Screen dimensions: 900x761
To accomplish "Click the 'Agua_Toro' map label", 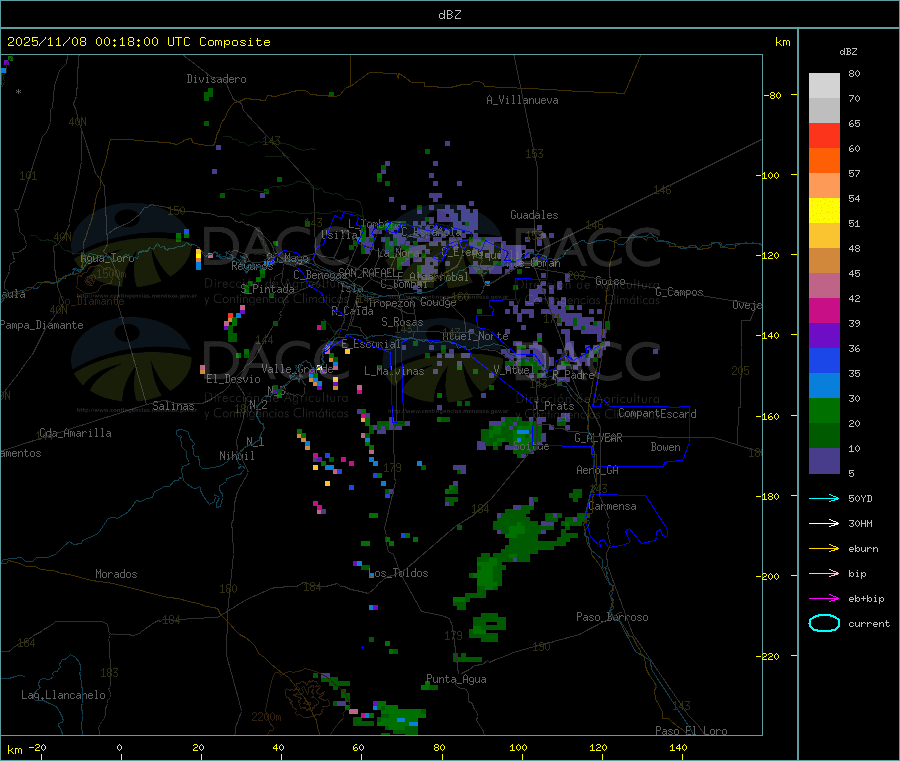I will 107,258.
